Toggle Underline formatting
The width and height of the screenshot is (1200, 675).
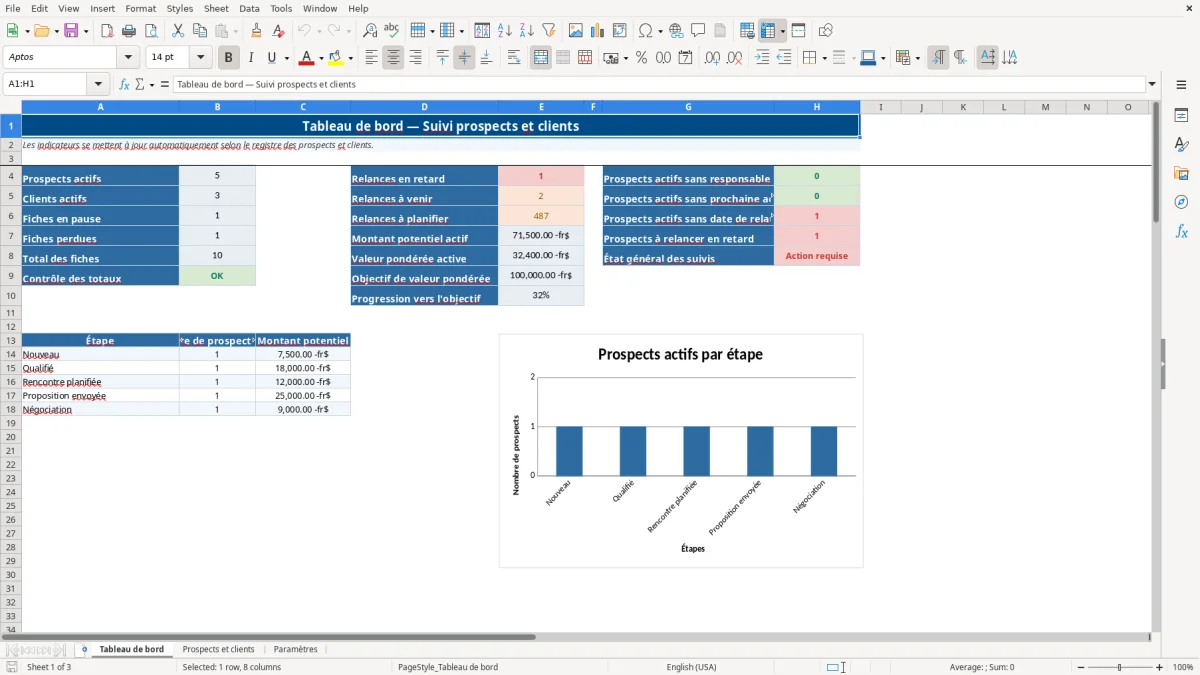pyautogui.click(x=271, y=58)
